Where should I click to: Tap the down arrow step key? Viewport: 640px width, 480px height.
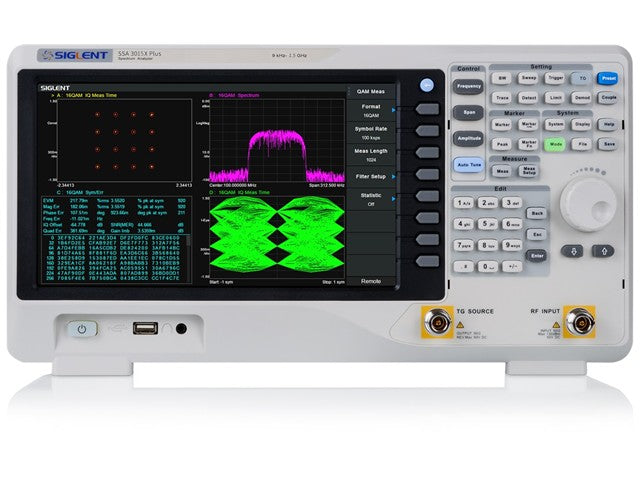coord(573,251)
